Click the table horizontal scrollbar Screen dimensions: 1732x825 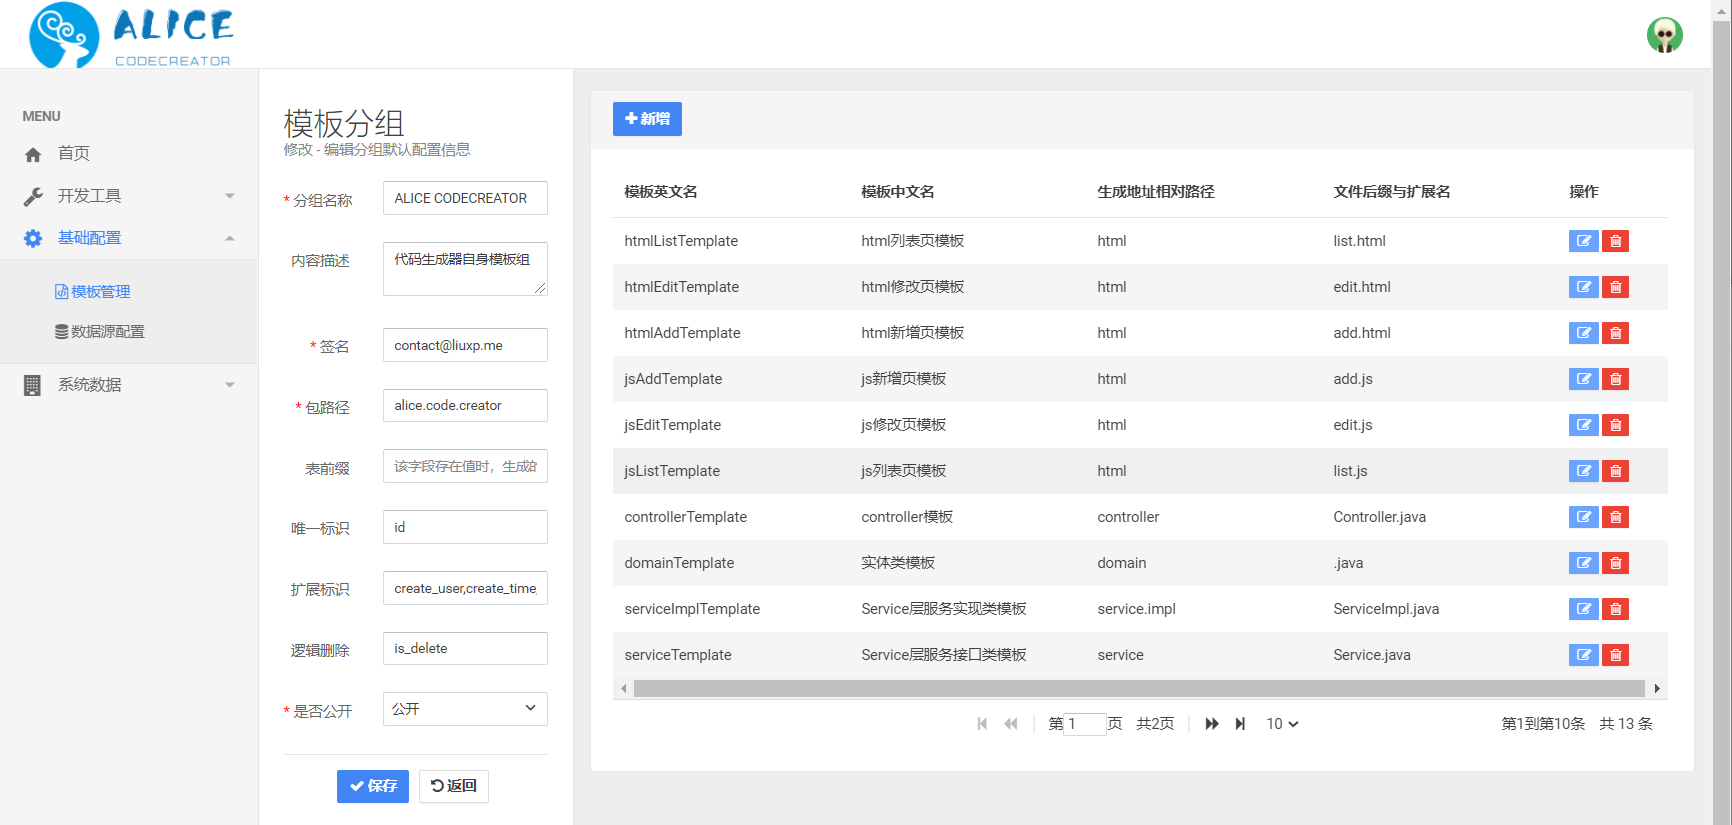[1139, 688]
